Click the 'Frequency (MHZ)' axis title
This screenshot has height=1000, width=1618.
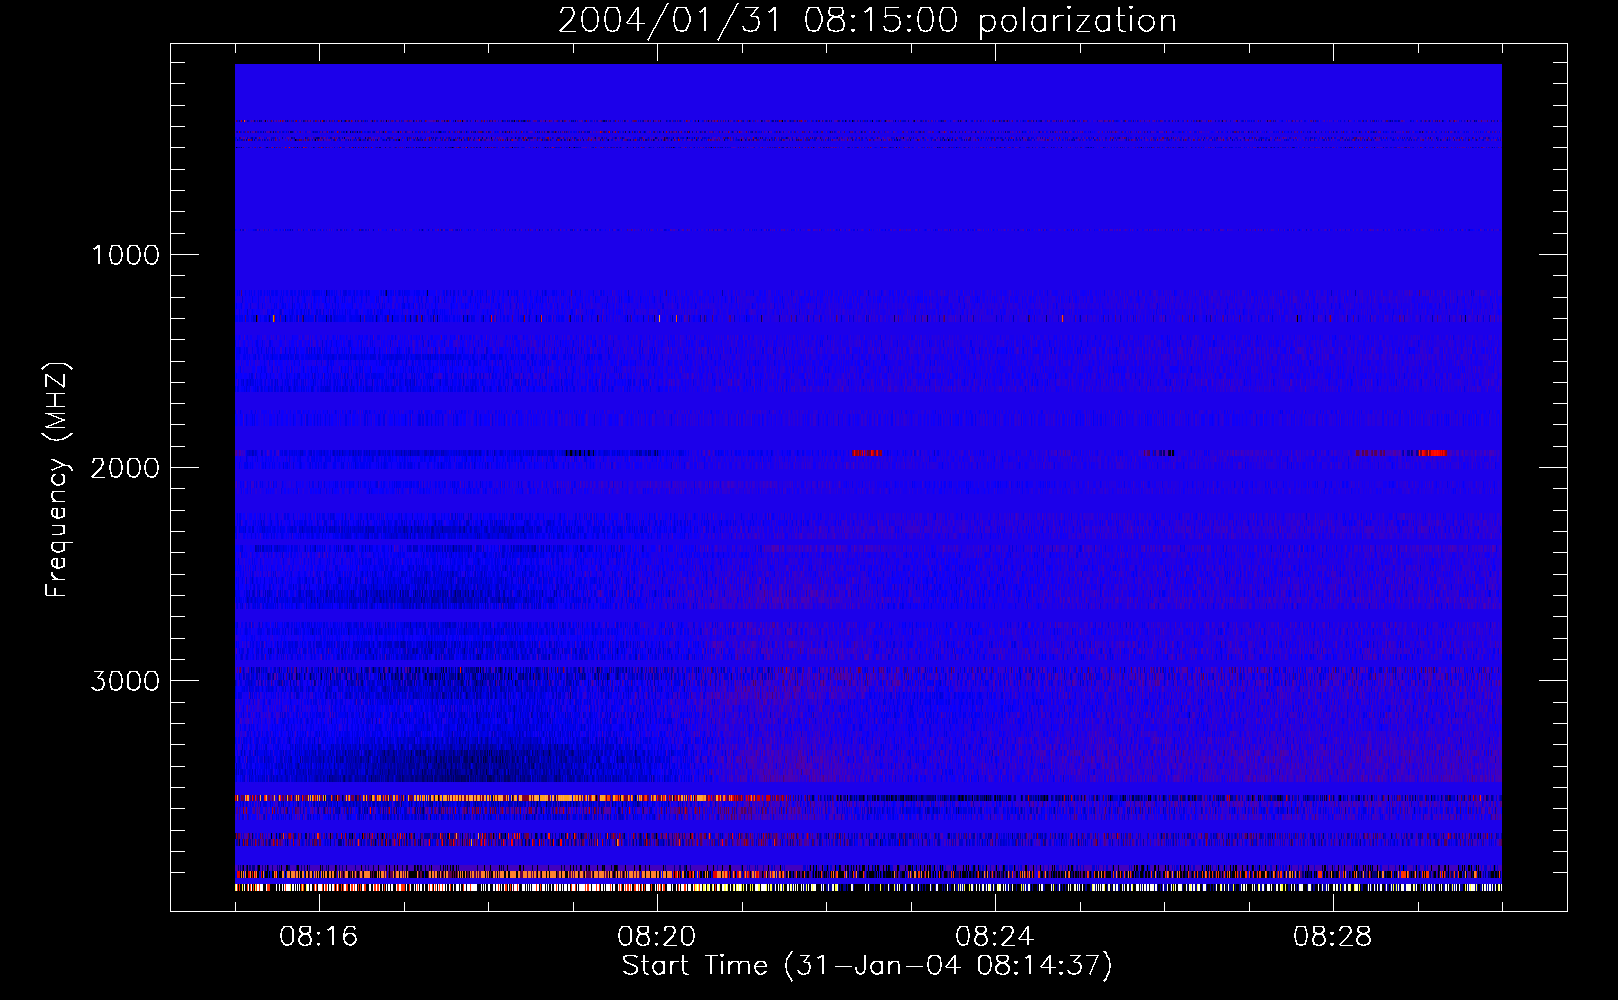pyautogui.click(x=57, y=480)
